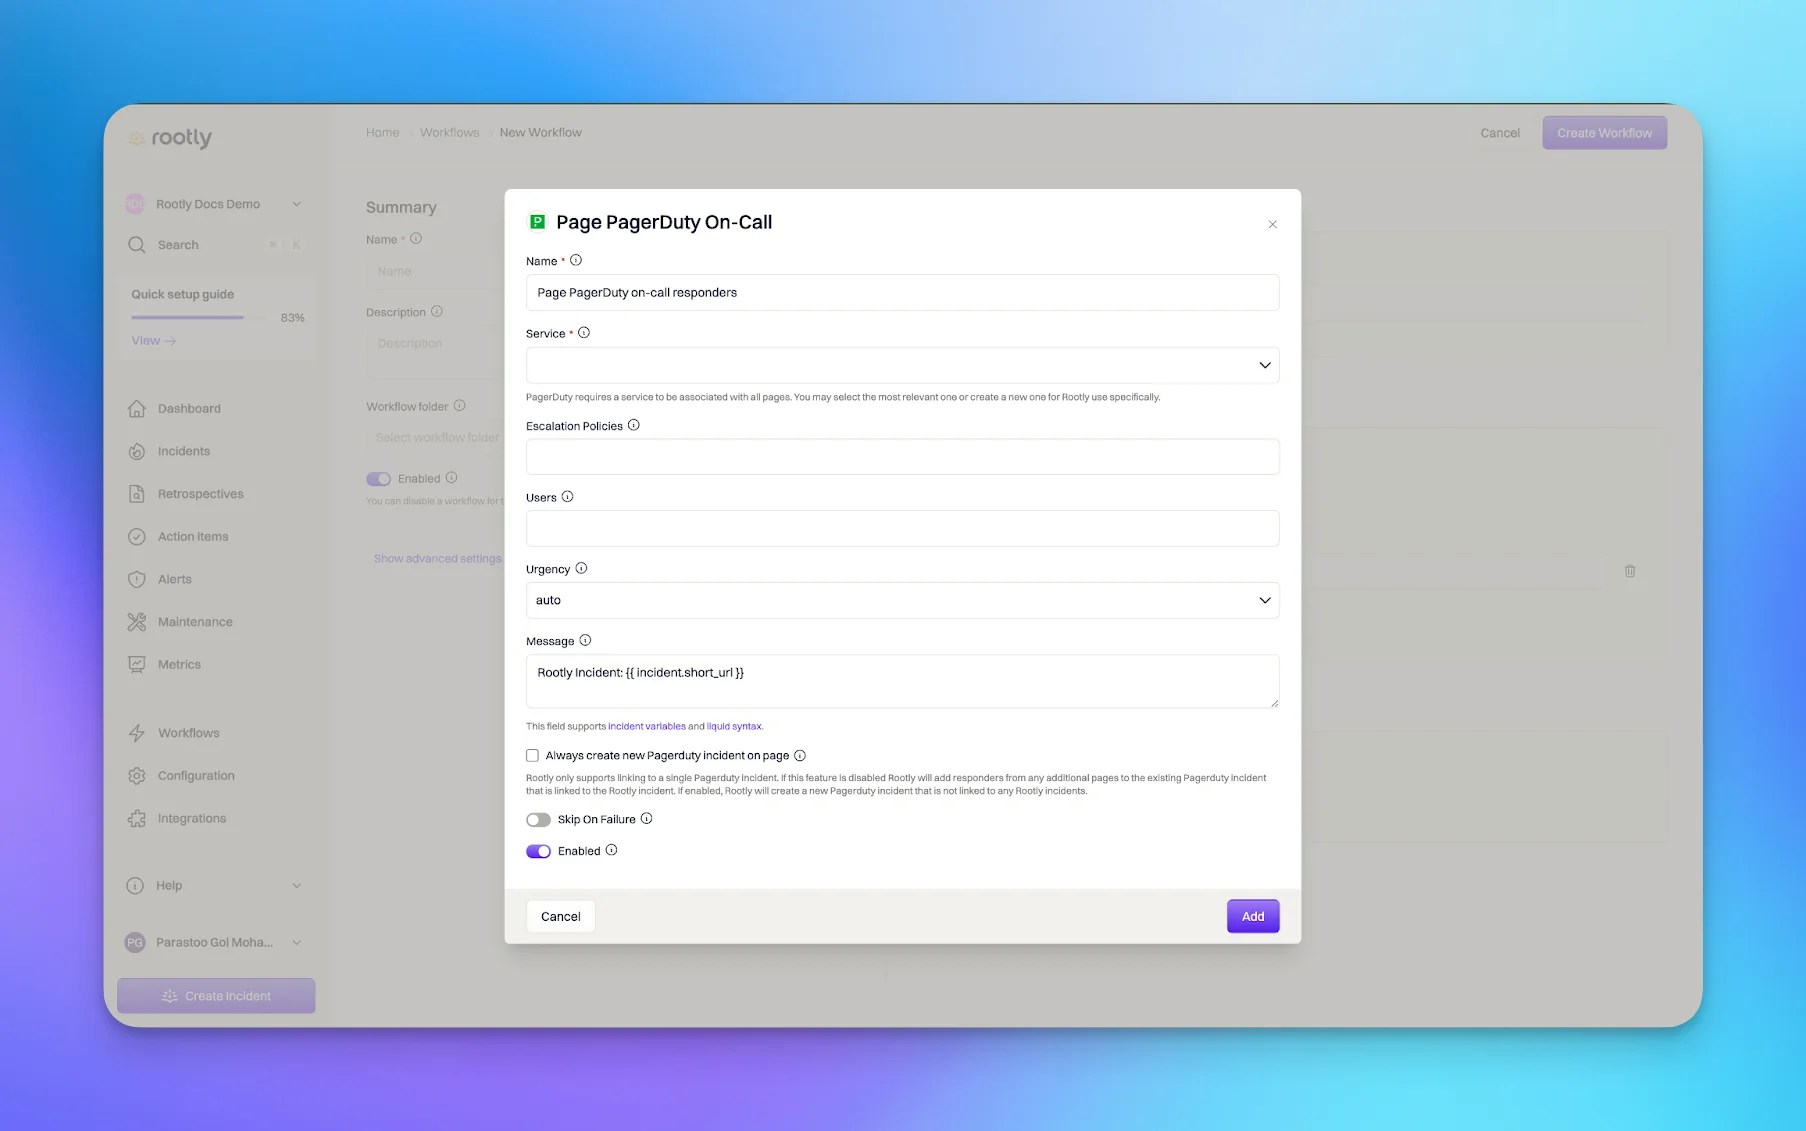Click the Skip On Failure info icon
This screenshot has height=1131, width=1806.
tap(647, 818)
